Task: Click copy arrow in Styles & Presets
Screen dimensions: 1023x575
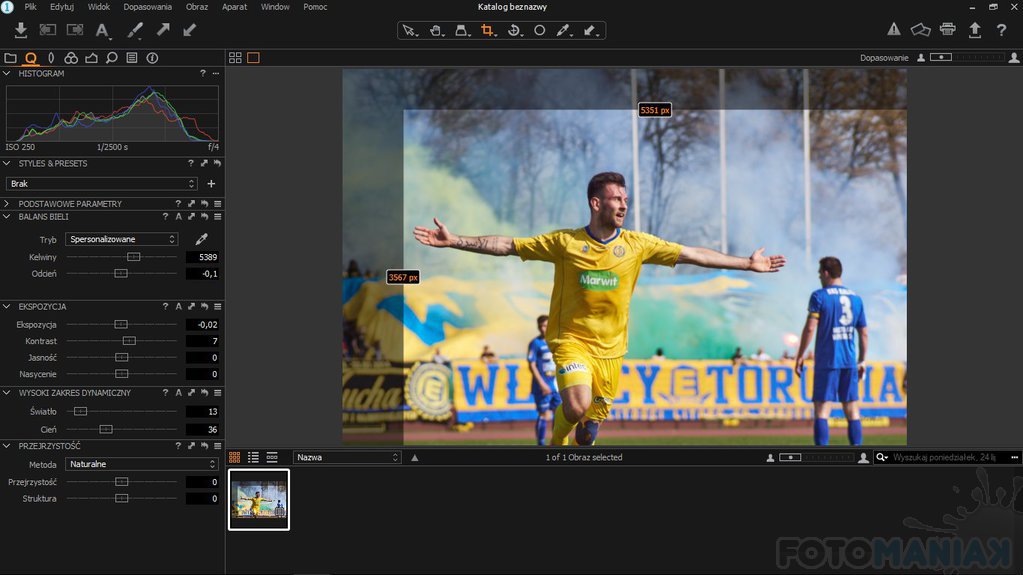Action: click(x=204, y=164)
